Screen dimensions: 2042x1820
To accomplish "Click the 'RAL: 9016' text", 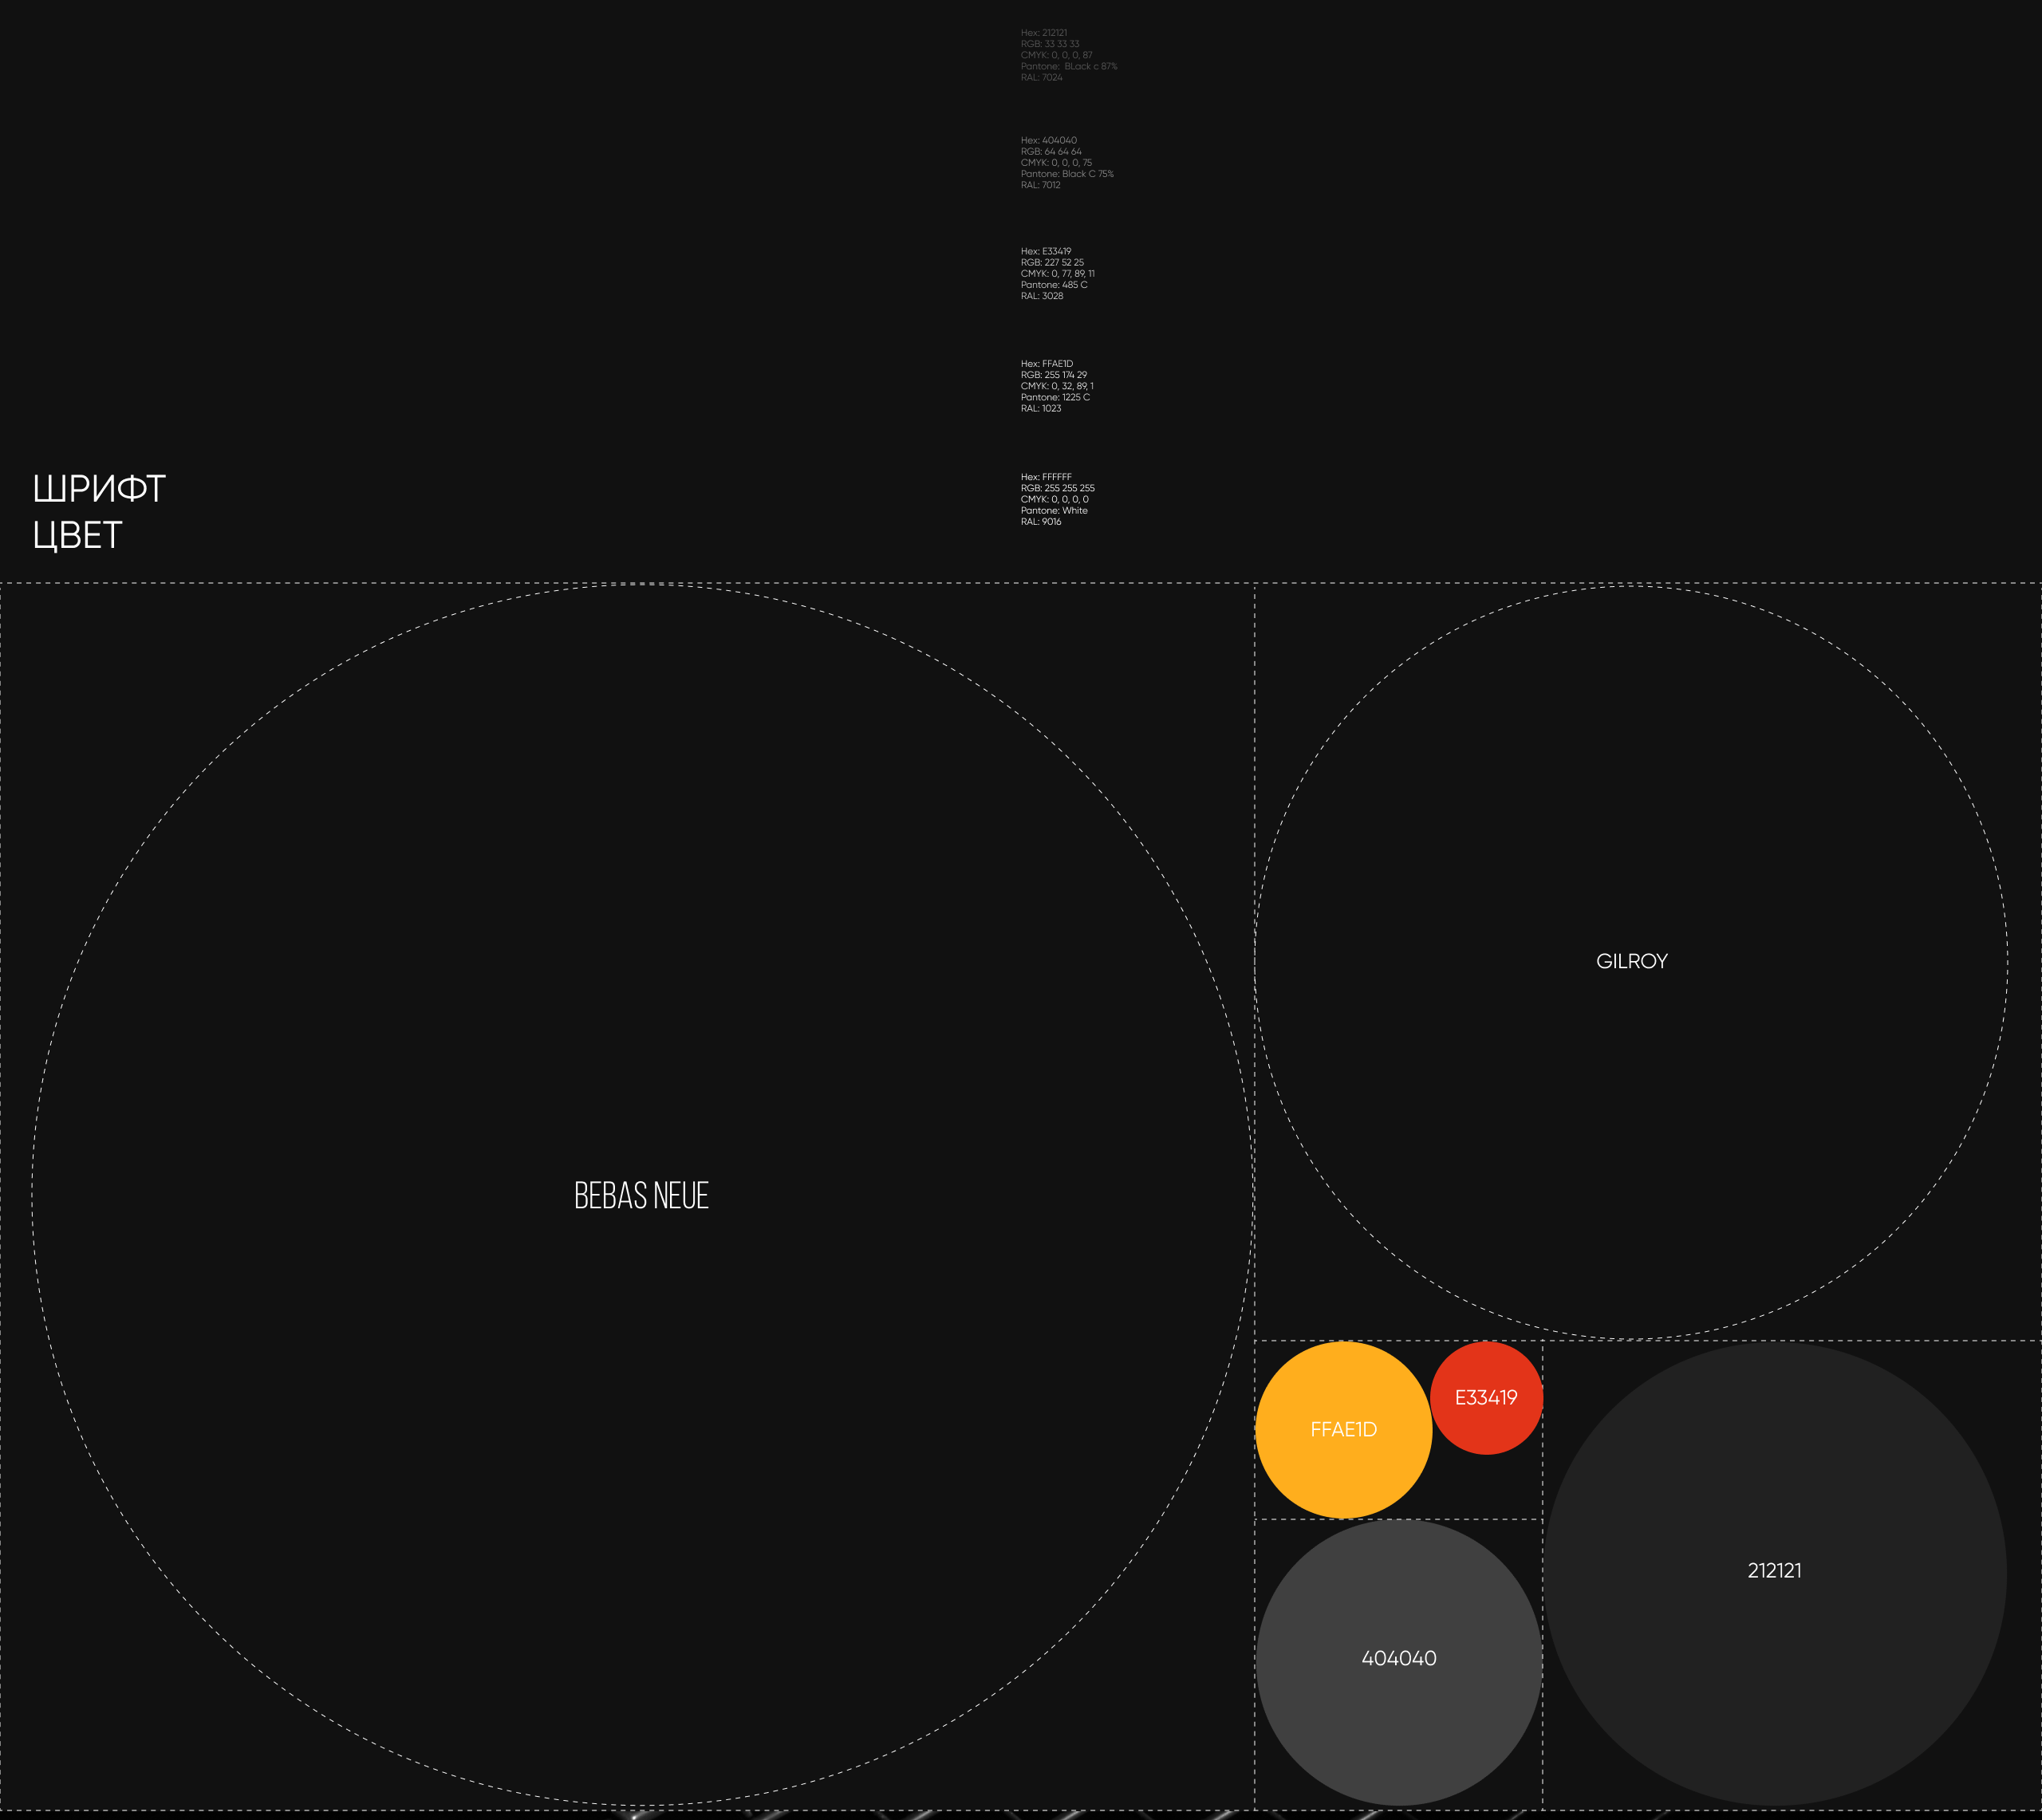I will [x=1040, y=522].
